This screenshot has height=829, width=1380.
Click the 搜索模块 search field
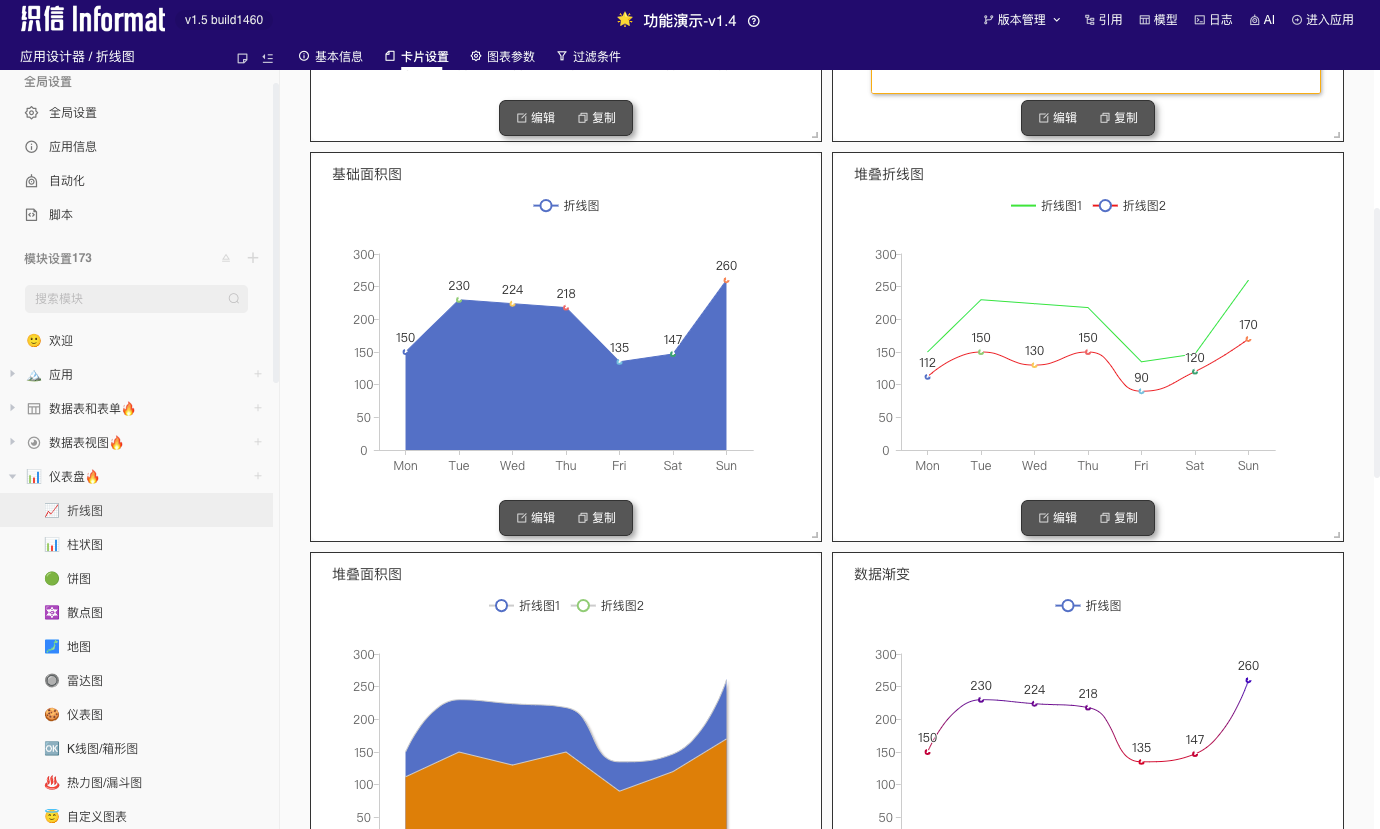tap(136, 298)
